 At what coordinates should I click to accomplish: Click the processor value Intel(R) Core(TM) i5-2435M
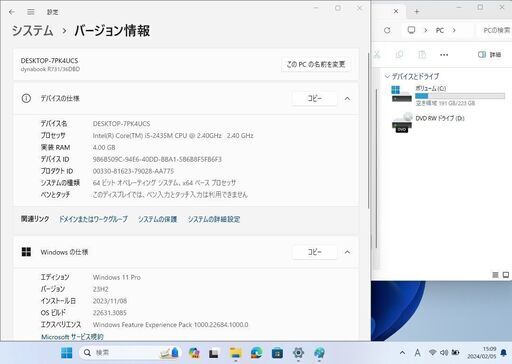[173, 136]
